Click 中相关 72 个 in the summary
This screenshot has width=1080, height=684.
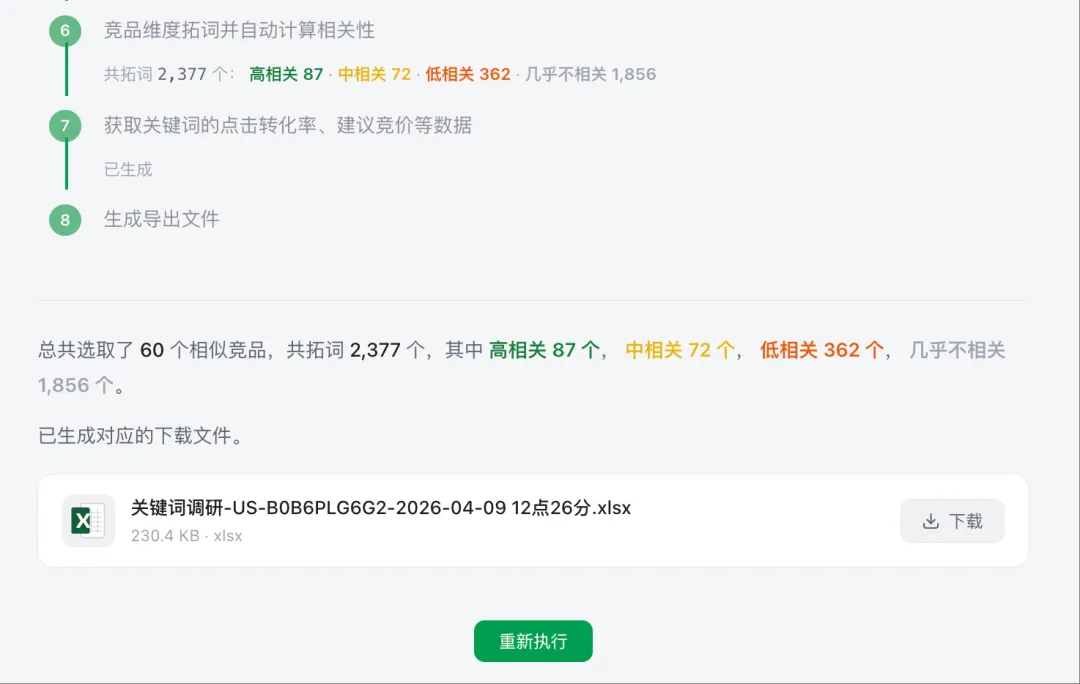coord(680,350)
